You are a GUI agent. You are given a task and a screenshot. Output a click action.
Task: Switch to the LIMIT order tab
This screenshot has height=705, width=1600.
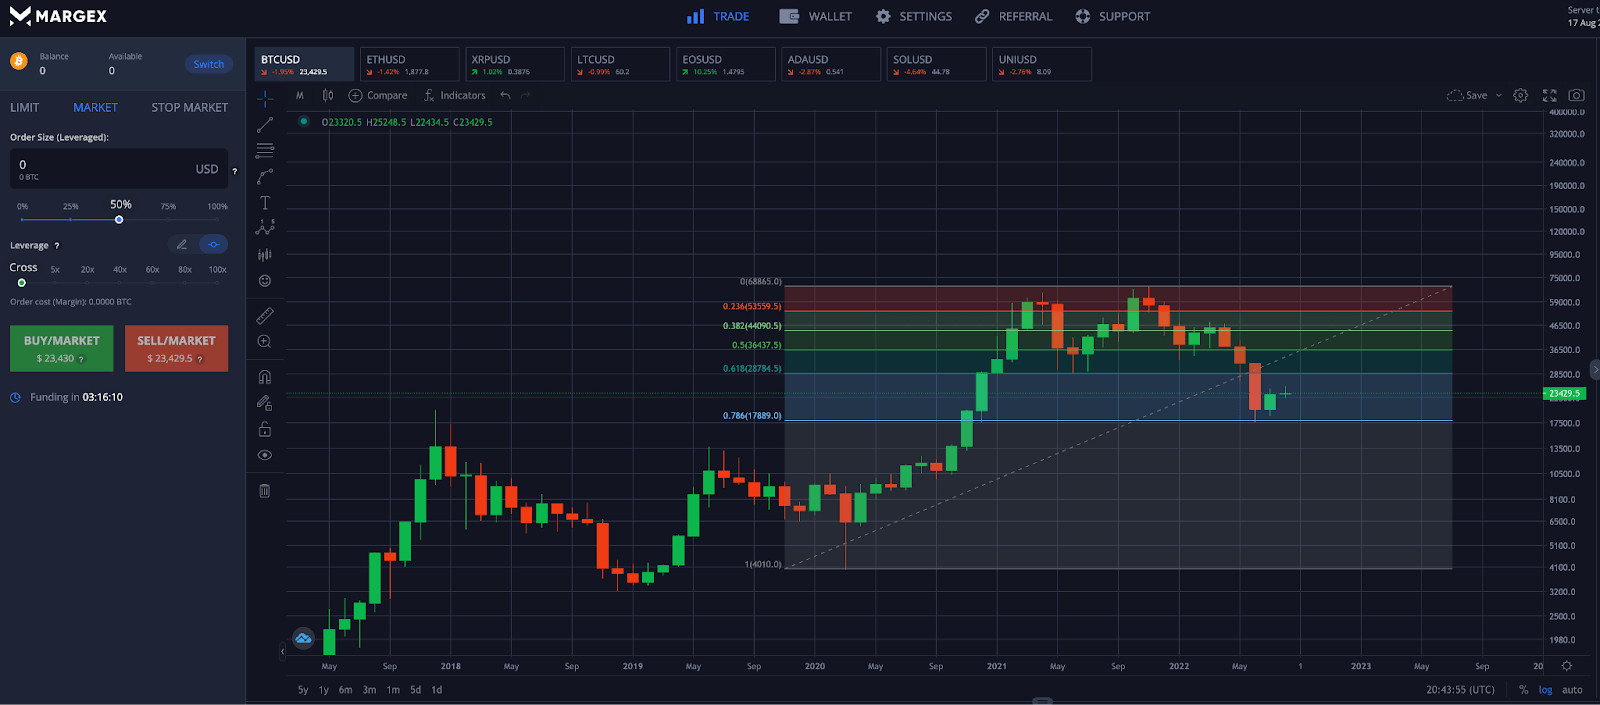(x=25, y=108)
